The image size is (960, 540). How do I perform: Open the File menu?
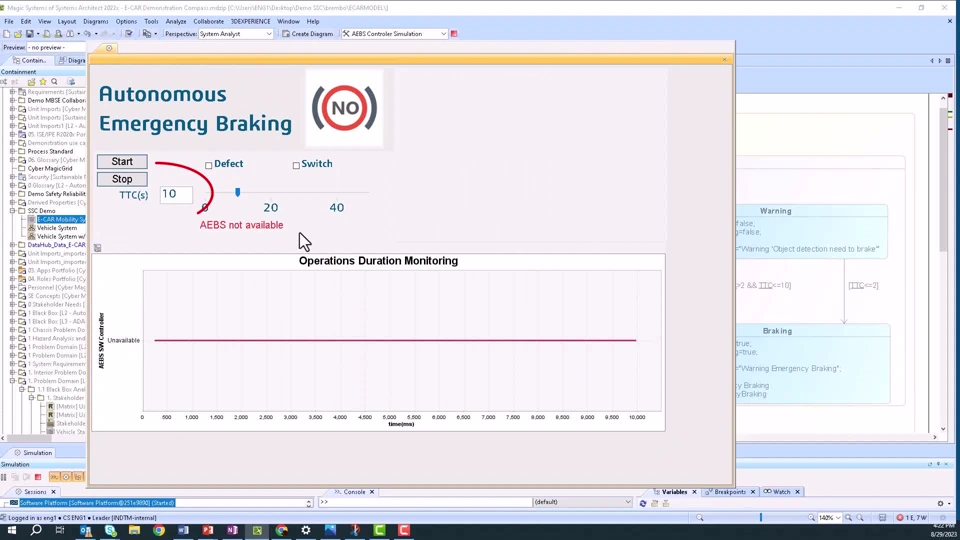tap(9, 21)
